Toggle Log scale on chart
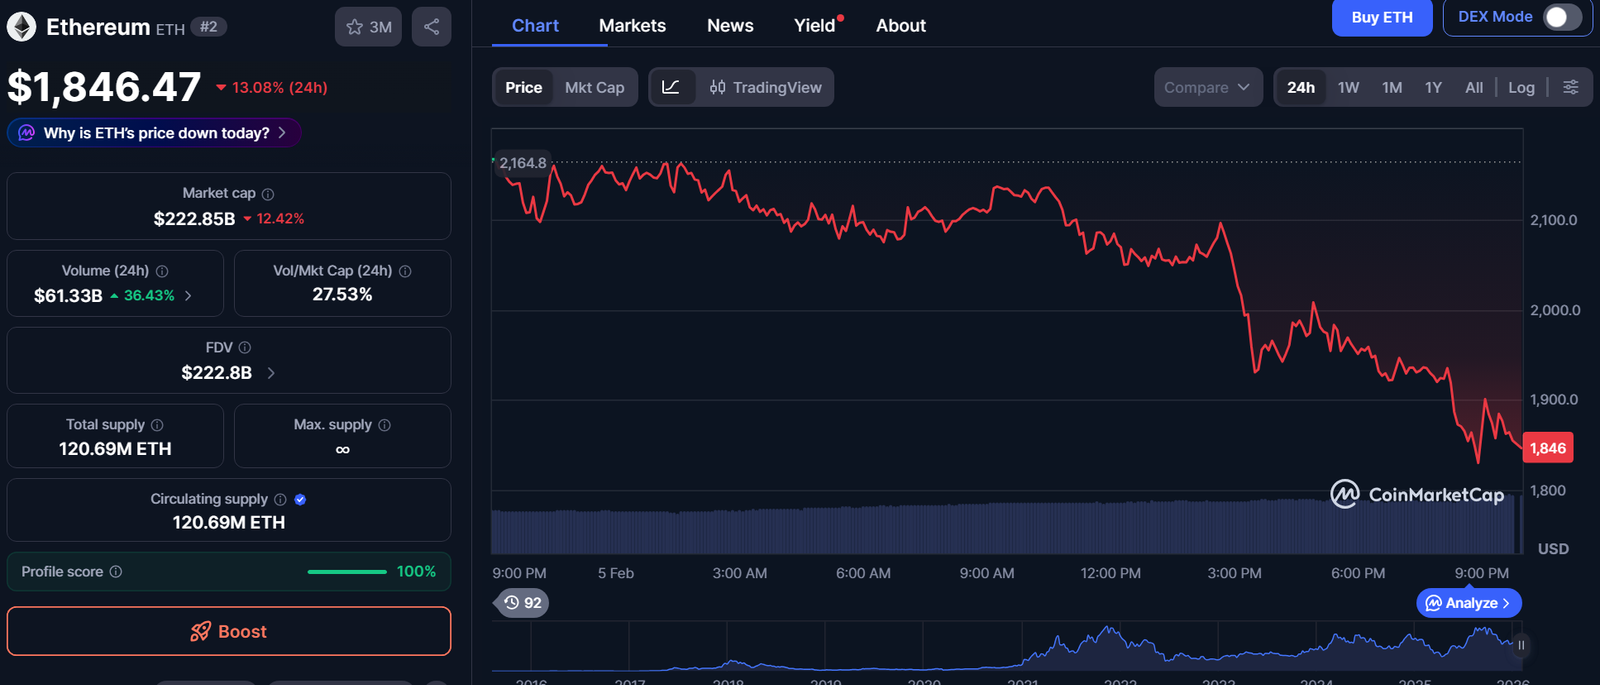Viewport: 1600px width, 685px height. [x=1520, y=87]
